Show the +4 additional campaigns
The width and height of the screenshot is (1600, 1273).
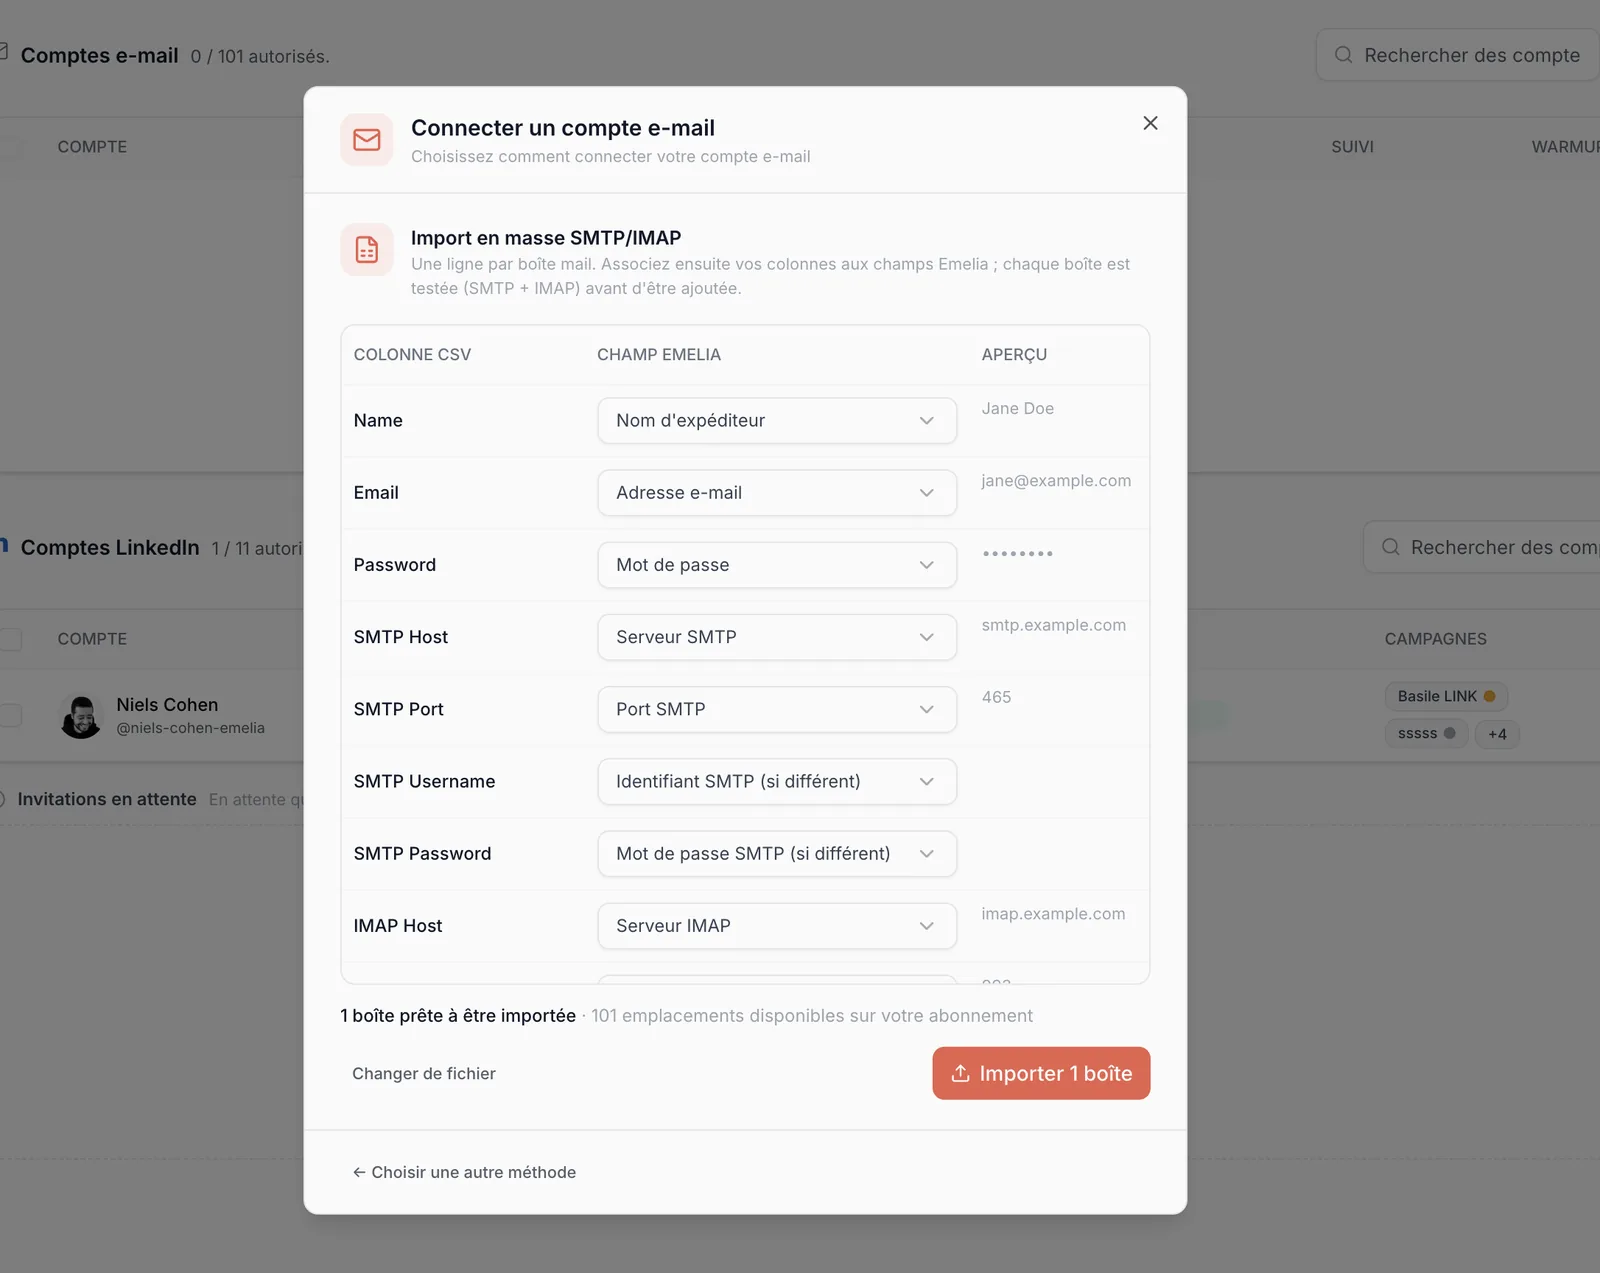[x=1497, y=734]
